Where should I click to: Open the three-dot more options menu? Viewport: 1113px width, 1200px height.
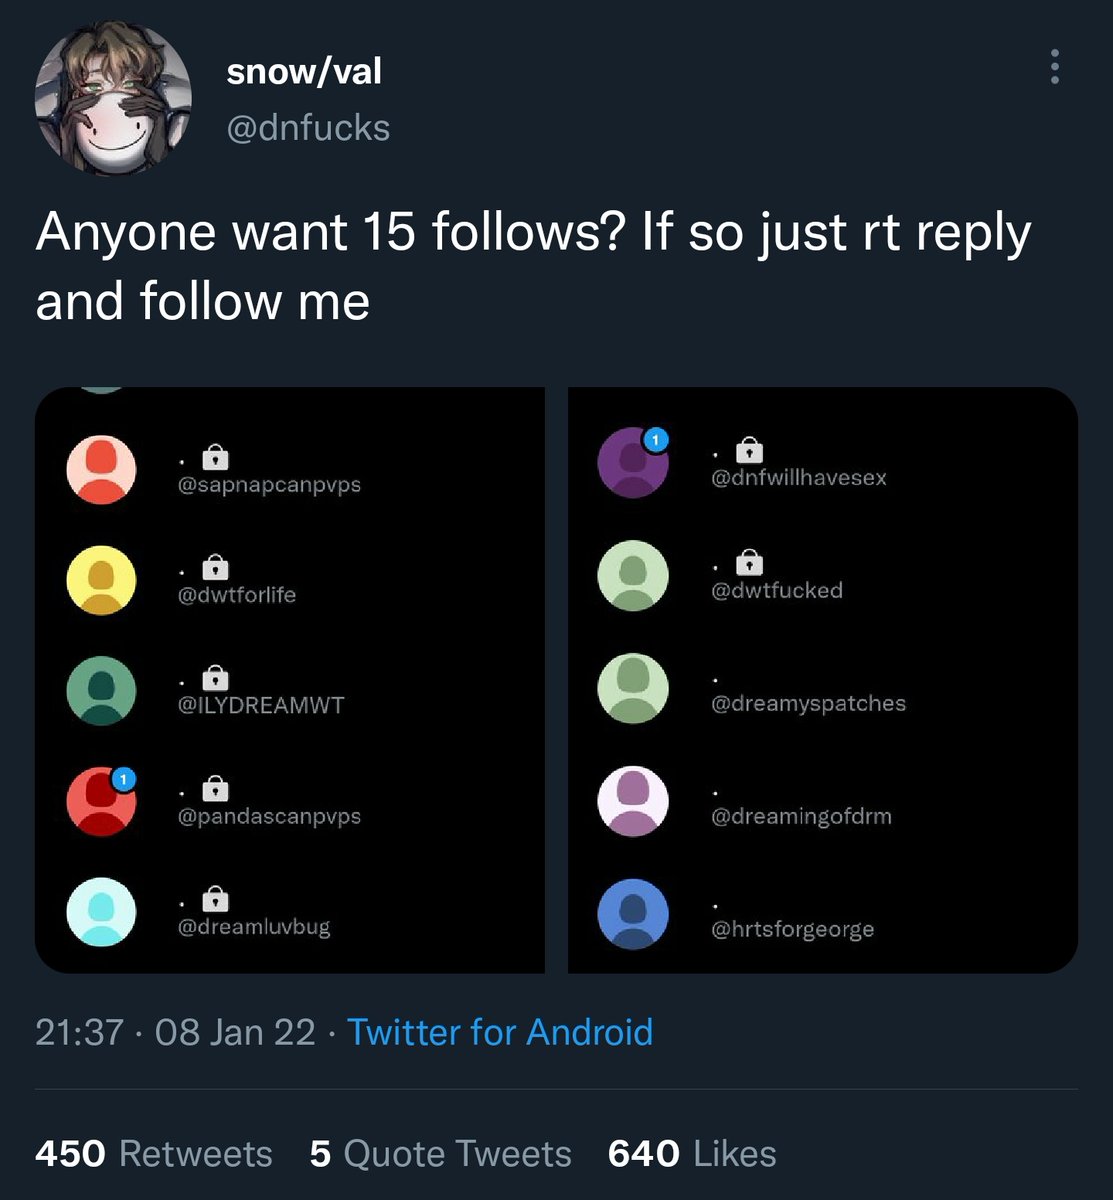pyautogui.click(x=1054, y=67)
